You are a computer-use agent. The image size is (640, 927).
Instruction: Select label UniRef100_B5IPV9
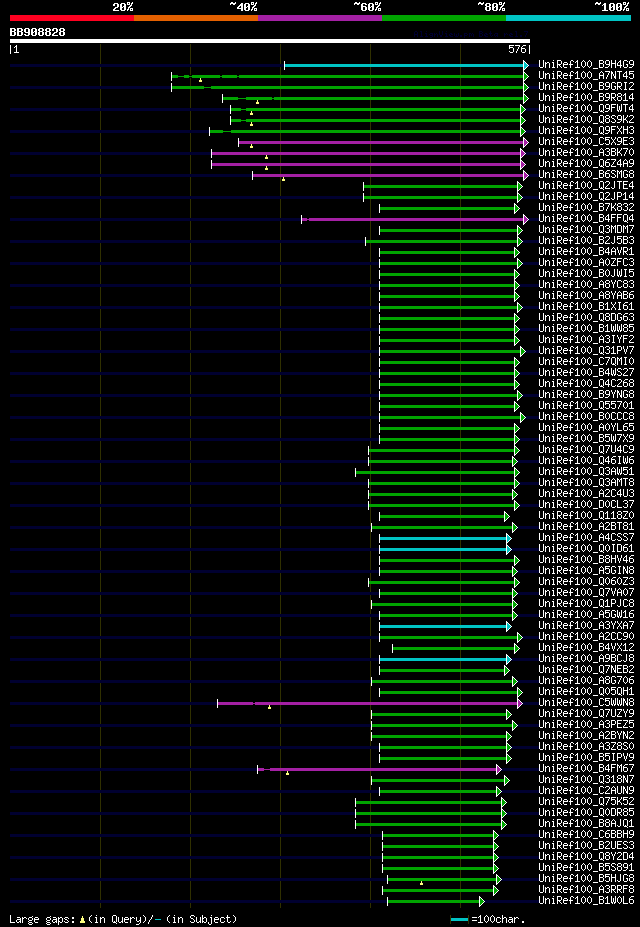click(x=587, y=758)
